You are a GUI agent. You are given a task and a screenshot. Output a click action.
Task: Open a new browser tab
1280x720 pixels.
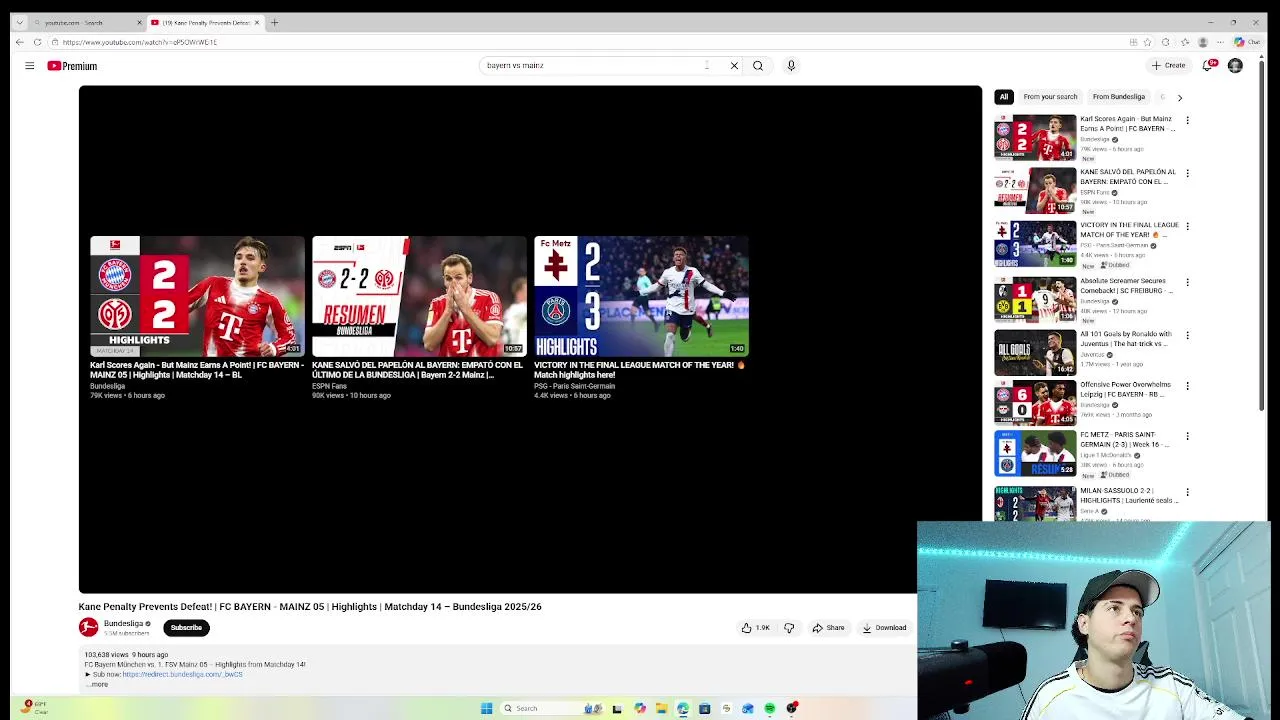coord(274,22)
